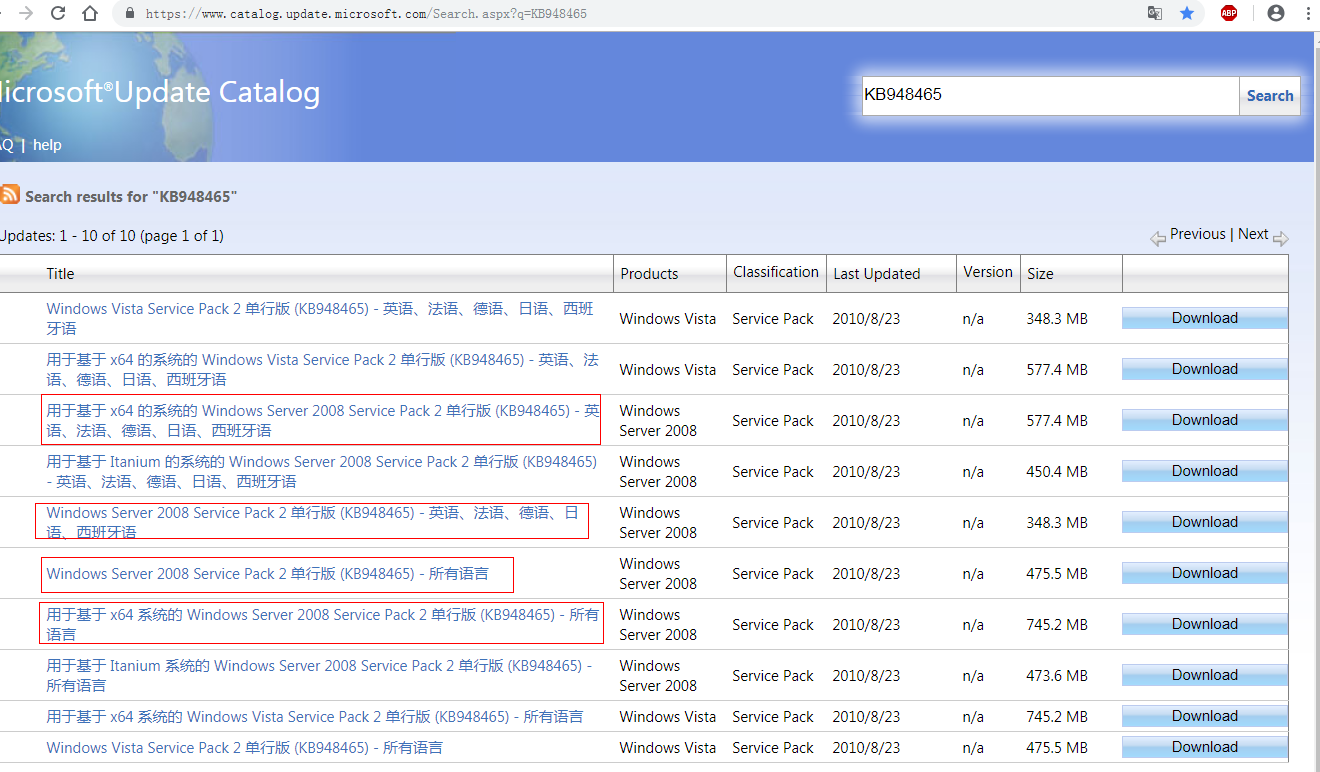Download the Vista 475.5 MB all-languages update

[1205, 747]
